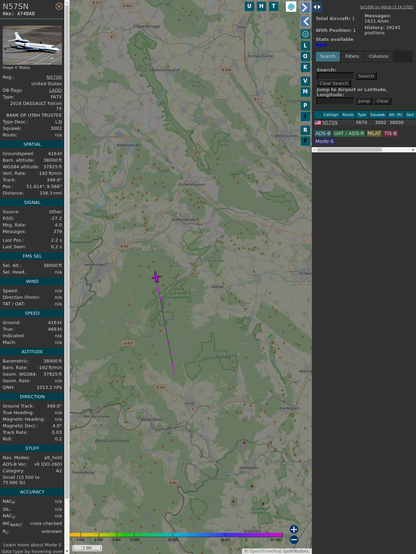Viewport: 416px width, 554px height.
Task: Click the L labels button
Action: 305,46
